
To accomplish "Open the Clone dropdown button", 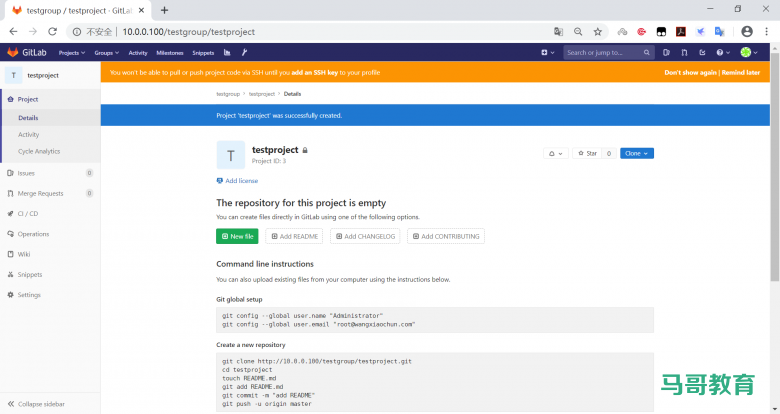I will tap(637, 153).
